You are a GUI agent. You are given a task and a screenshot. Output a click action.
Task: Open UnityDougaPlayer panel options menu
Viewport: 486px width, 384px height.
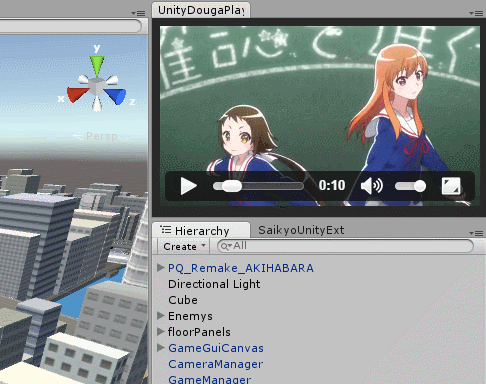[x=476, y=13]
